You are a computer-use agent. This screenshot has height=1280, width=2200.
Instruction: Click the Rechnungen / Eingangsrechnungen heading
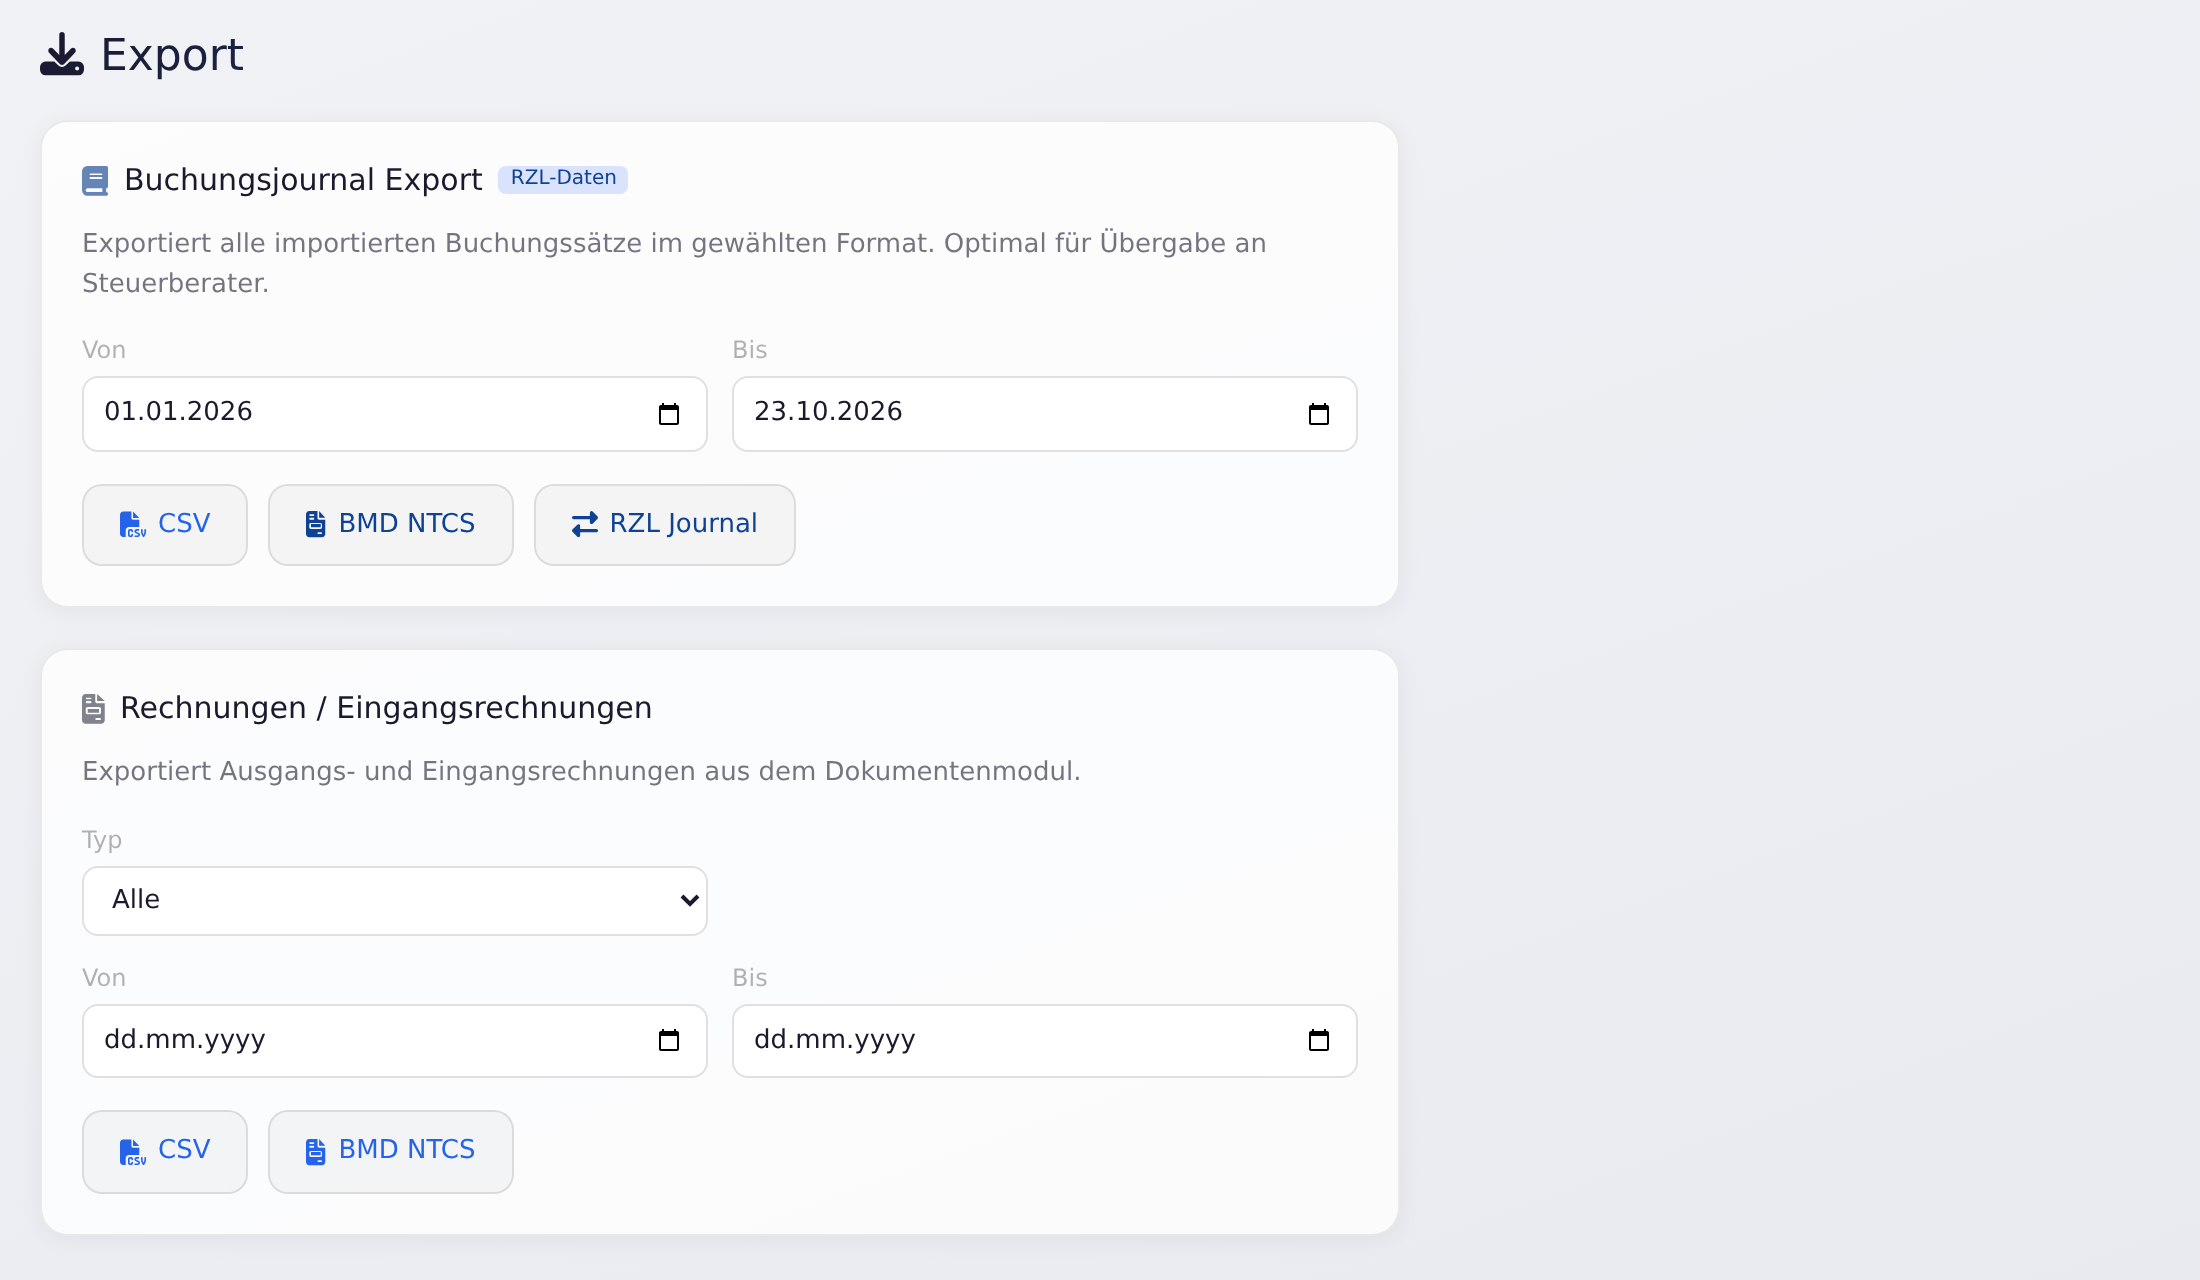click(x=386, y=708)
